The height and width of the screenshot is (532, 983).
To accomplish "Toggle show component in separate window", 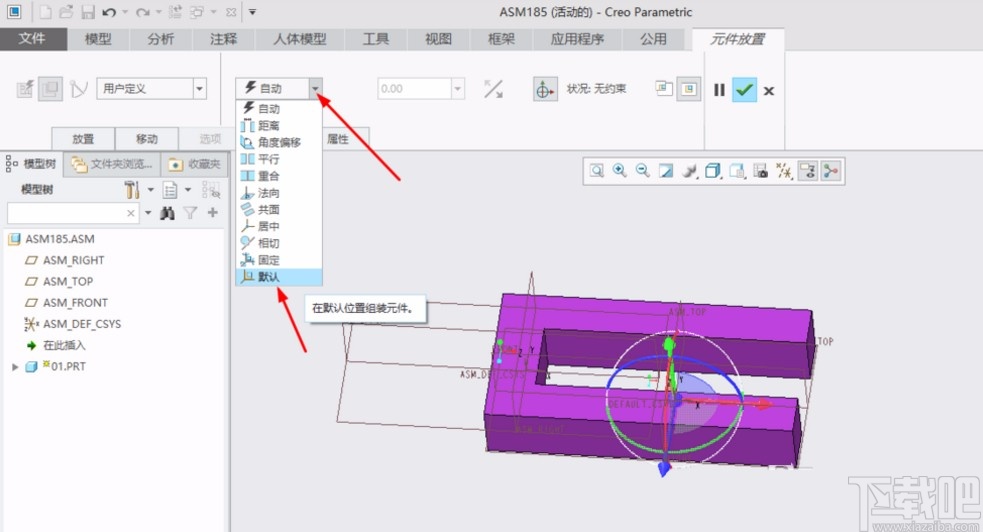I will pos(664,89).
